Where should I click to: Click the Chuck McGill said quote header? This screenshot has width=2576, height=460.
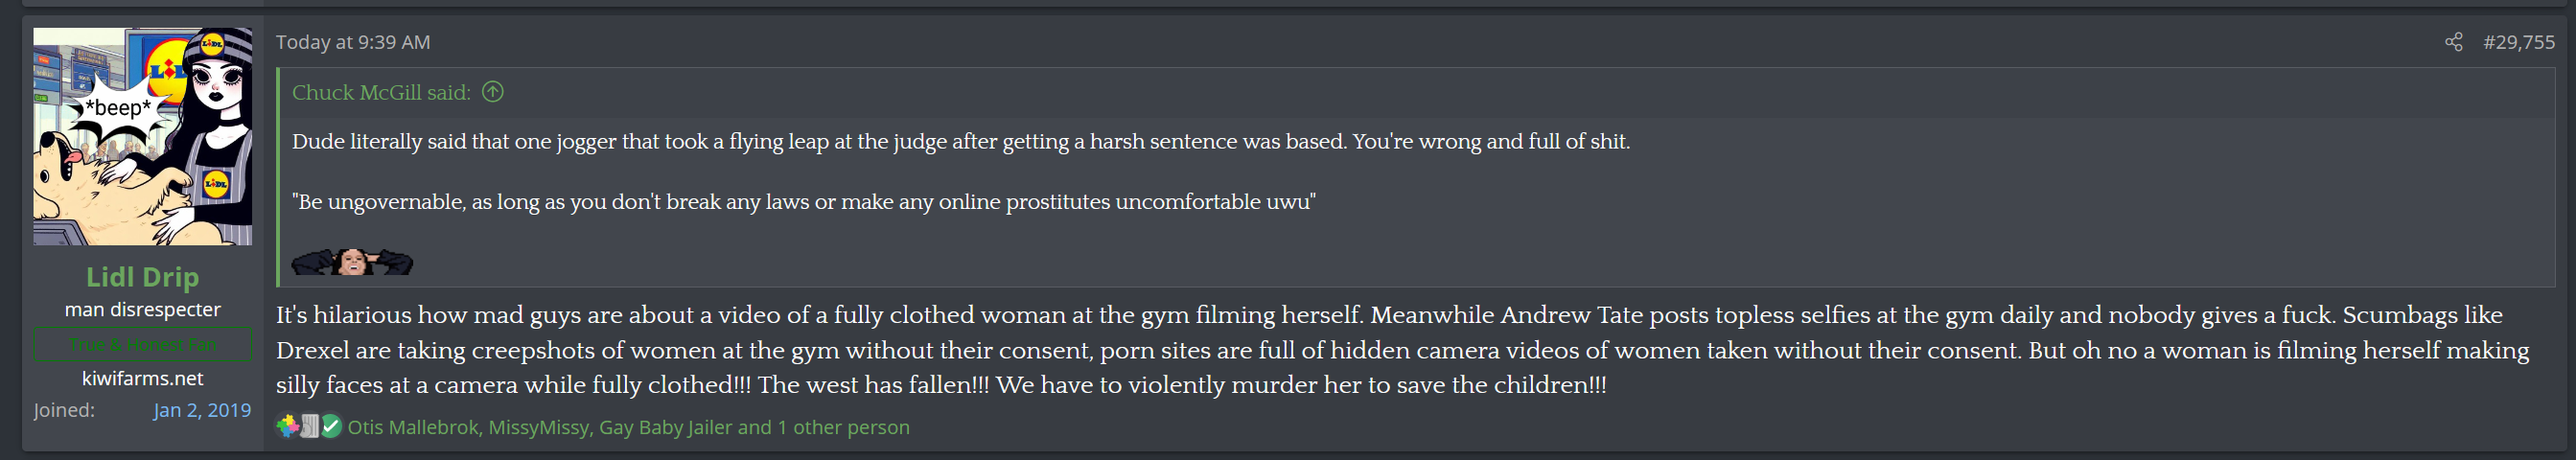[381, 92]
